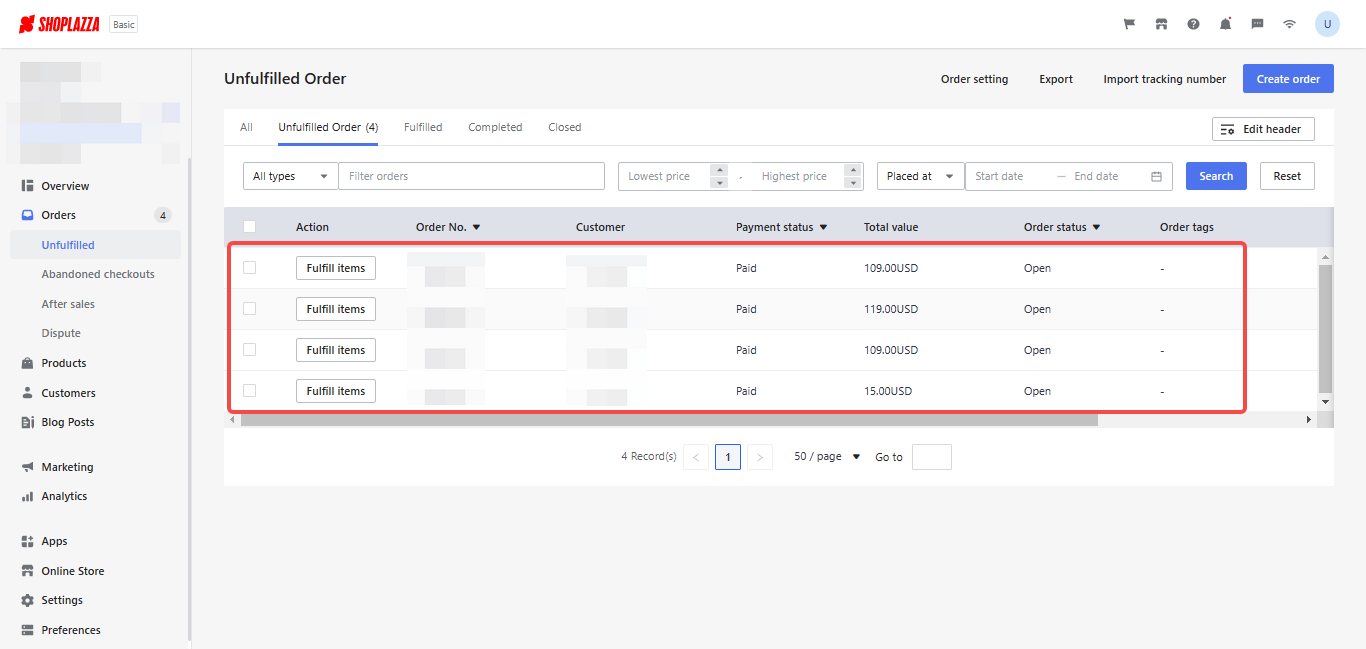Open Orders via its sidebar icon

pos(27,215)
